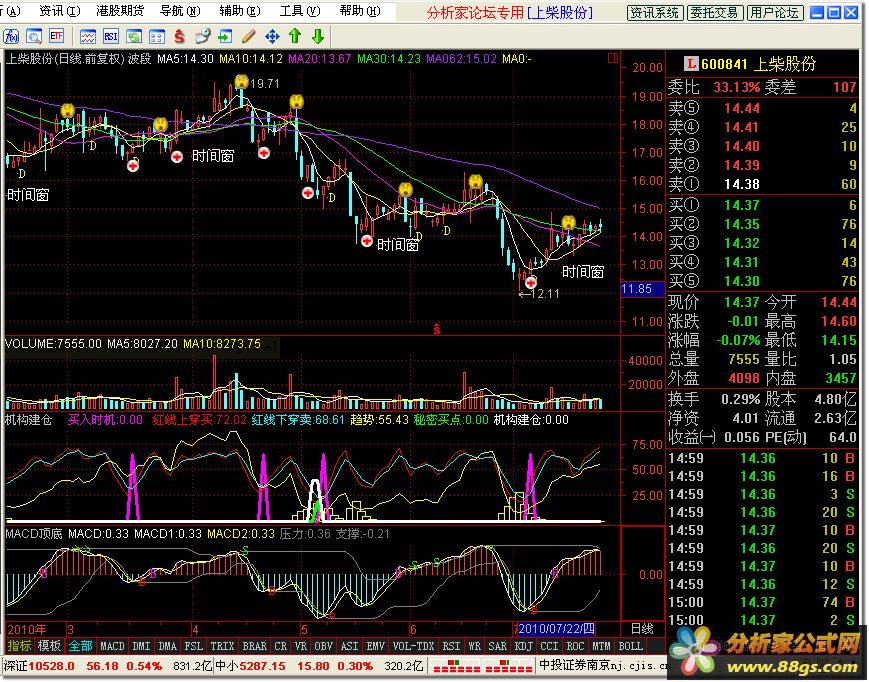
Task: Click the red L badge beside 600841
Action: coord(691,64)
